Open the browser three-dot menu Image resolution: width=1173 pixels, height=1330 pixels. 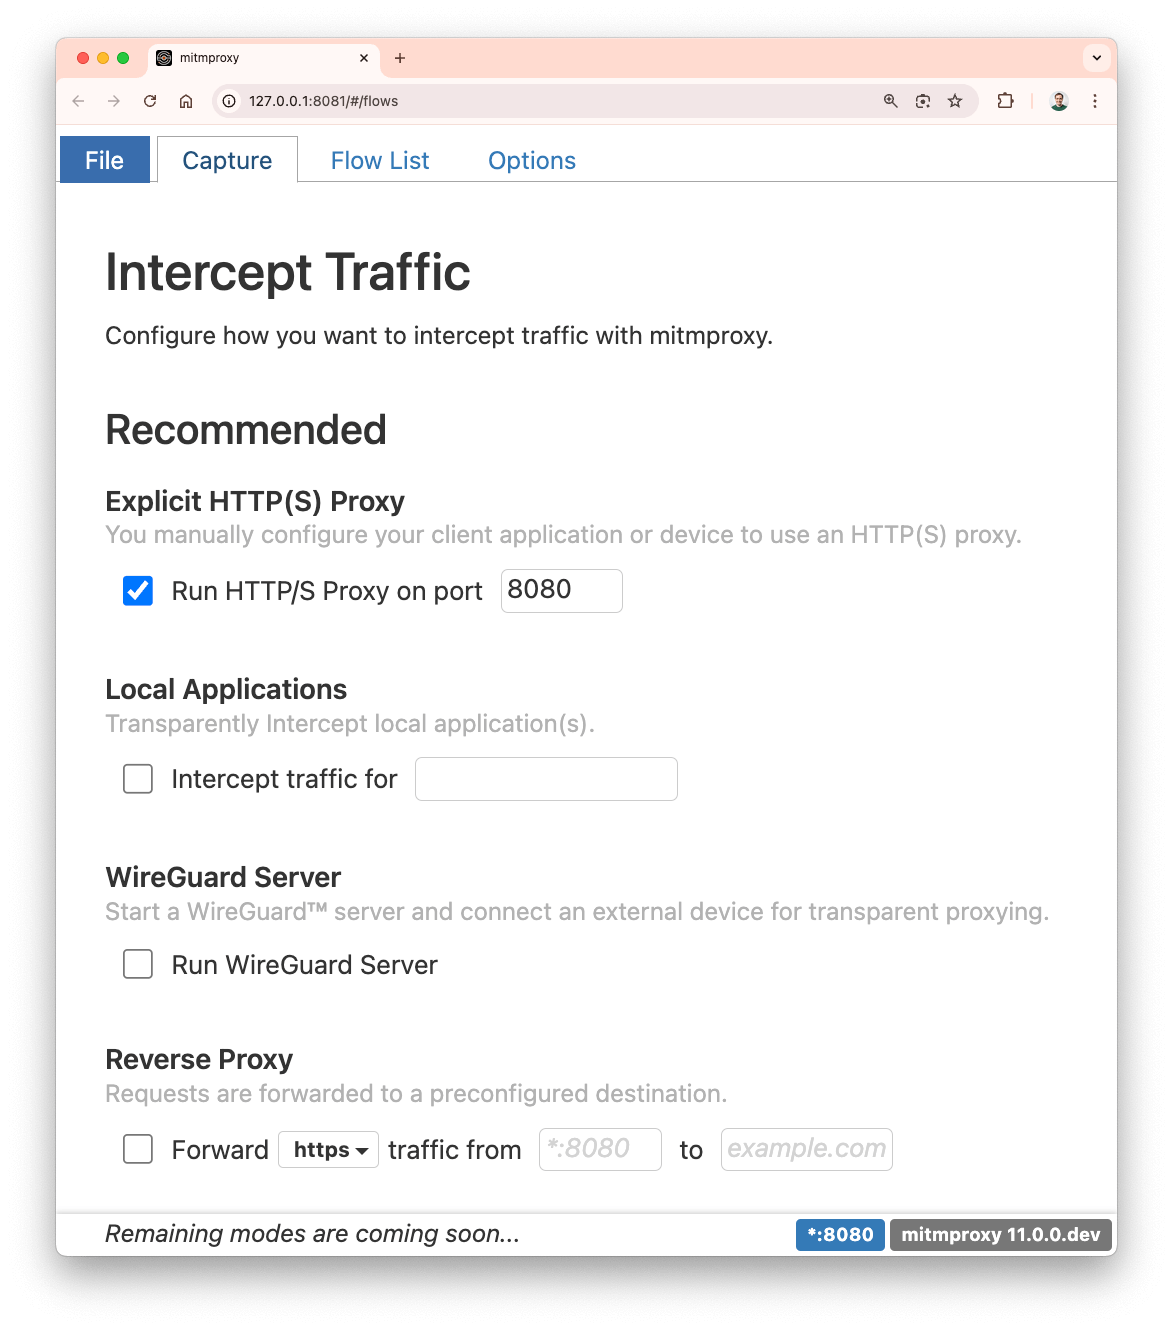pos(1095,101)
